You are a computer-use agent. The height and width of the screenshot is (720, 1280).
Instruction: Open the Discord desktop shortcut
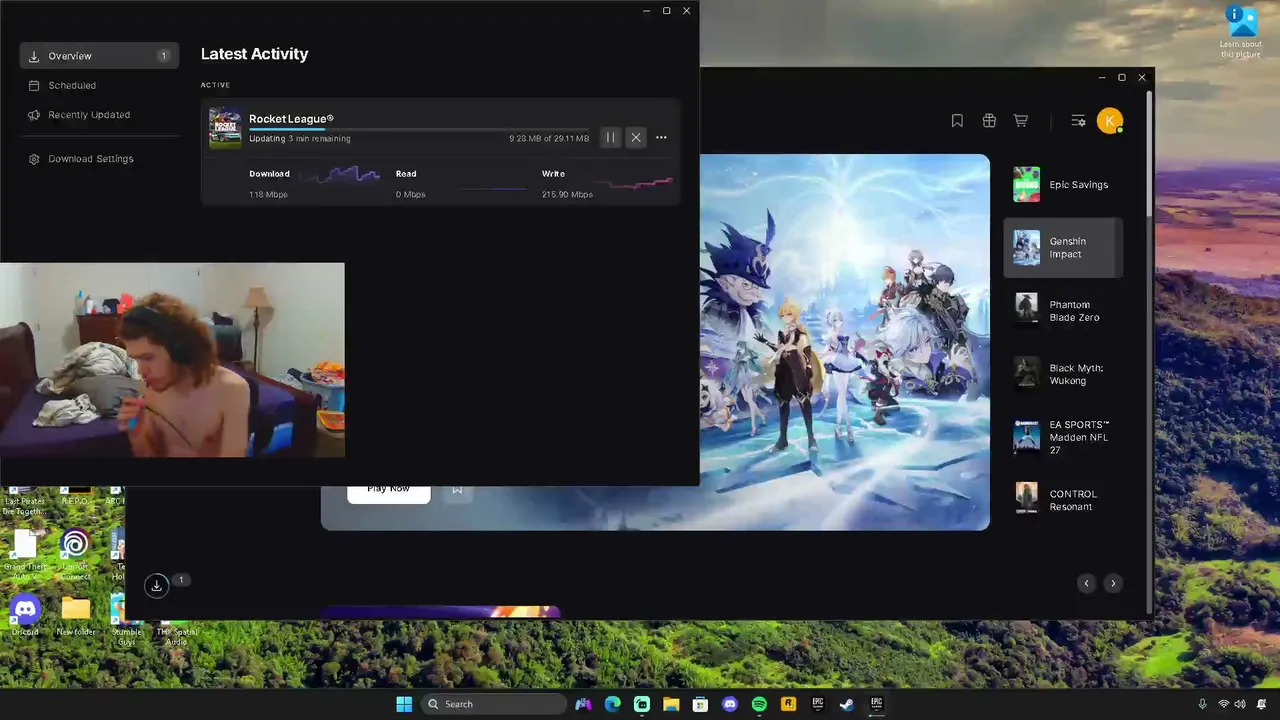pyautogui.click(x=25, y=615)
